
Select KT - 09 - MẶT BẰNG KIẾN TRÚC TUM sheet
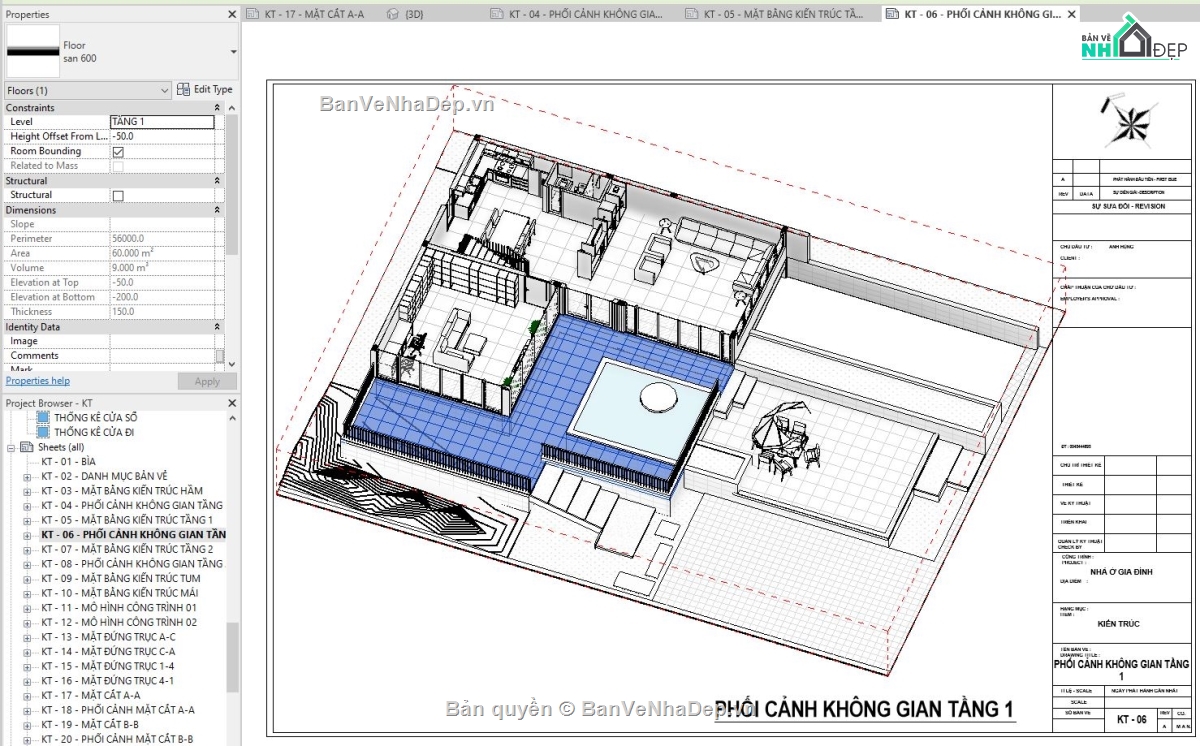120,578
